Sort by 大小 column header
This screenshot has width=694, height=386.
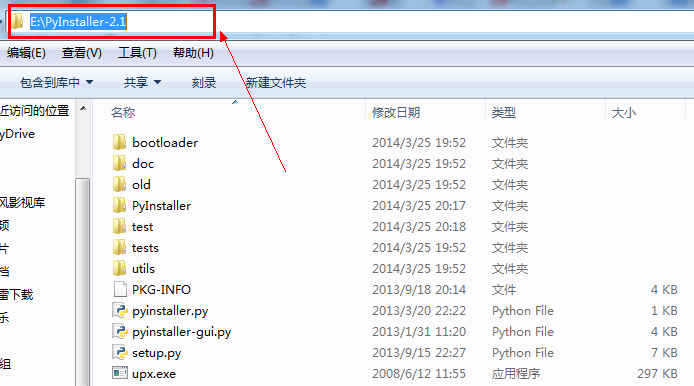click(624, 112)
